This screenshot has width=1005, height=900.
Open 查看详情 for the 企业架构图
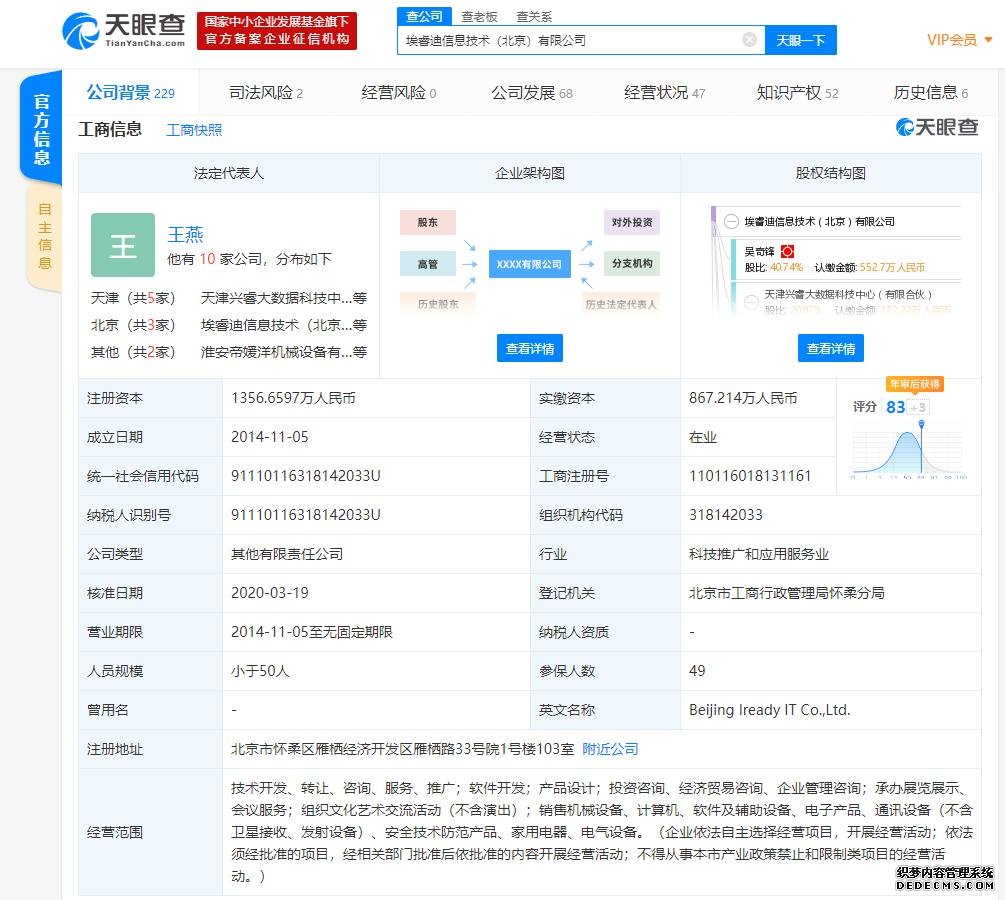530,348
